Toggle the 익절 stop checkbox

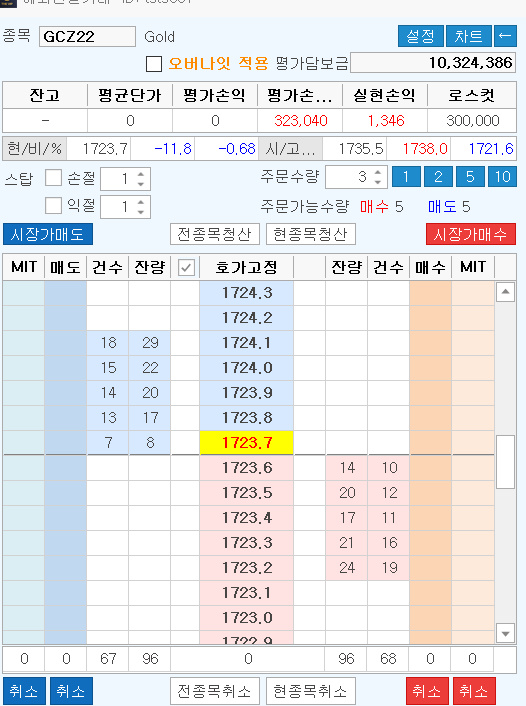click(x=54, y=206)
